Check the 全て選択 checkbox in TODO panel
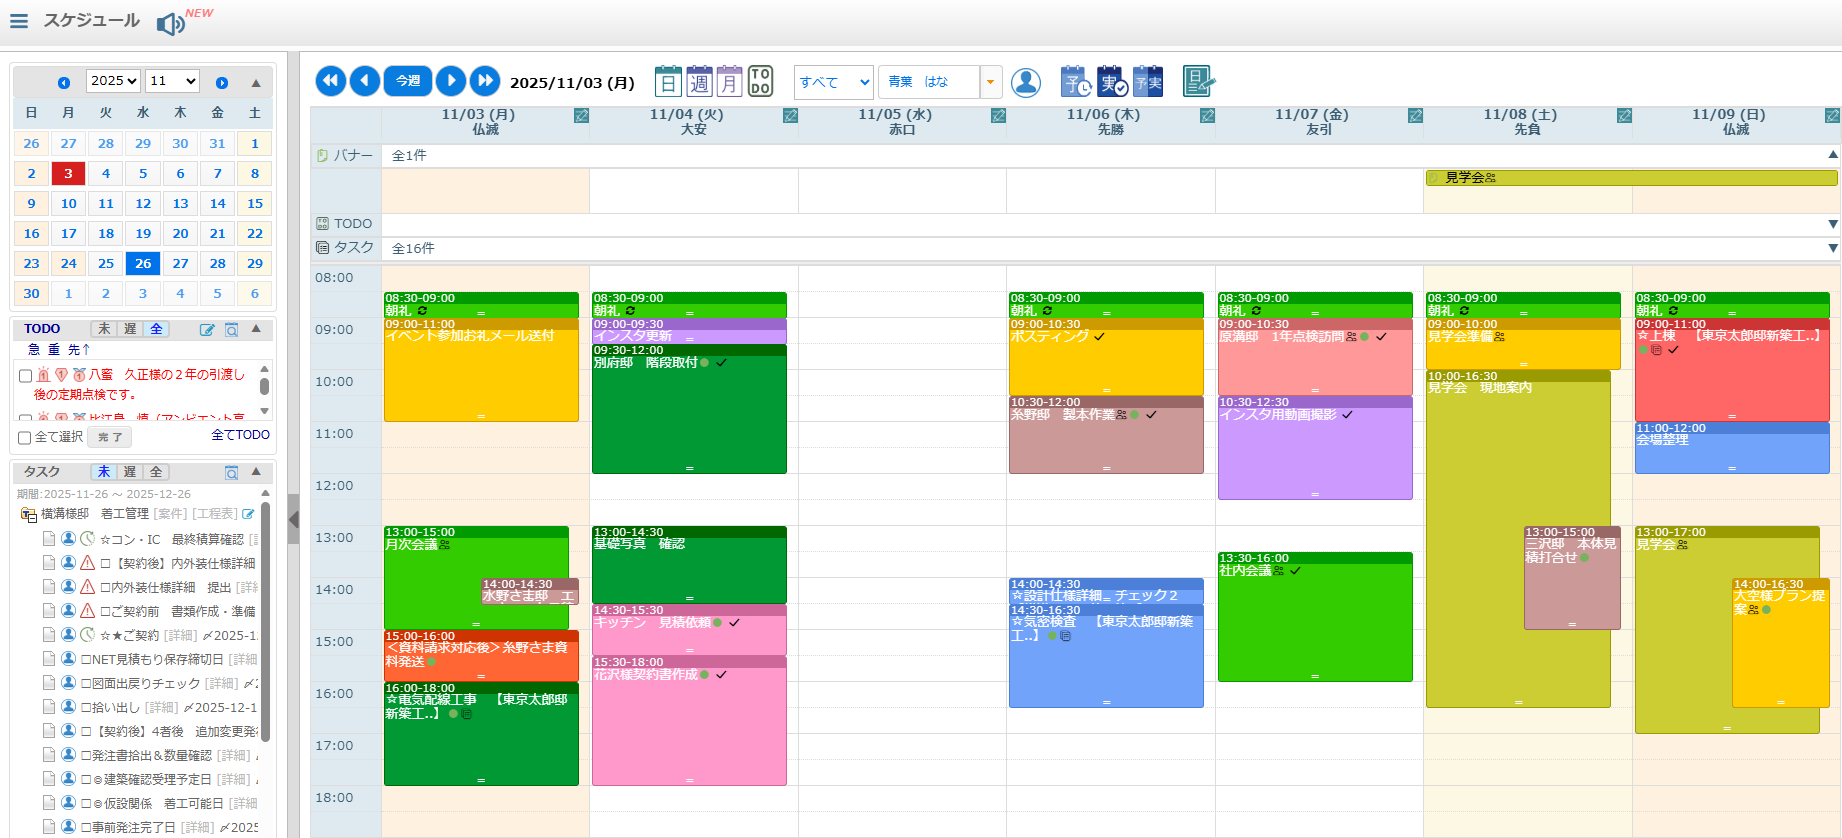This screenshot has height=838, width=1842. click(x=25, y=437)
